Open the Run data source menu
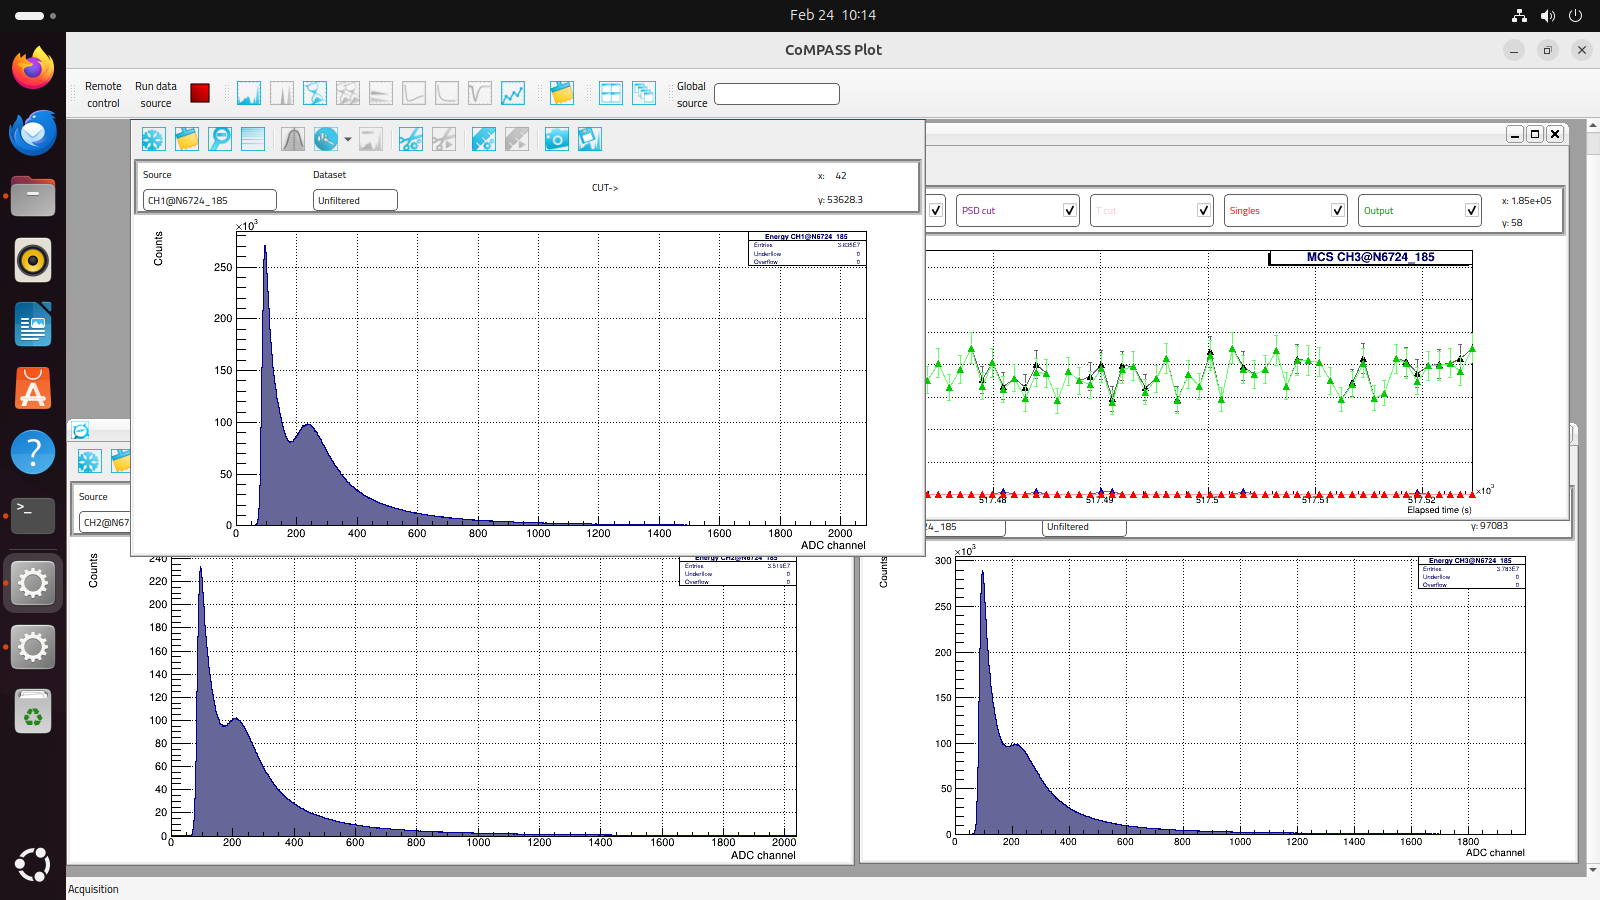The width and height of the screenshot is (1600, 900). (156, 94)
